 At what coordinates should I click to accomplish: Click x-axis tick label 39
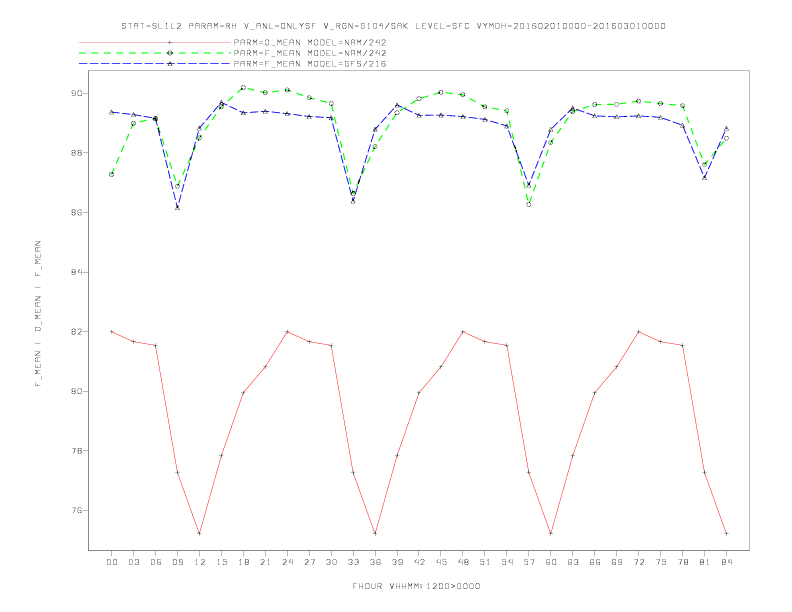(397, 562)
